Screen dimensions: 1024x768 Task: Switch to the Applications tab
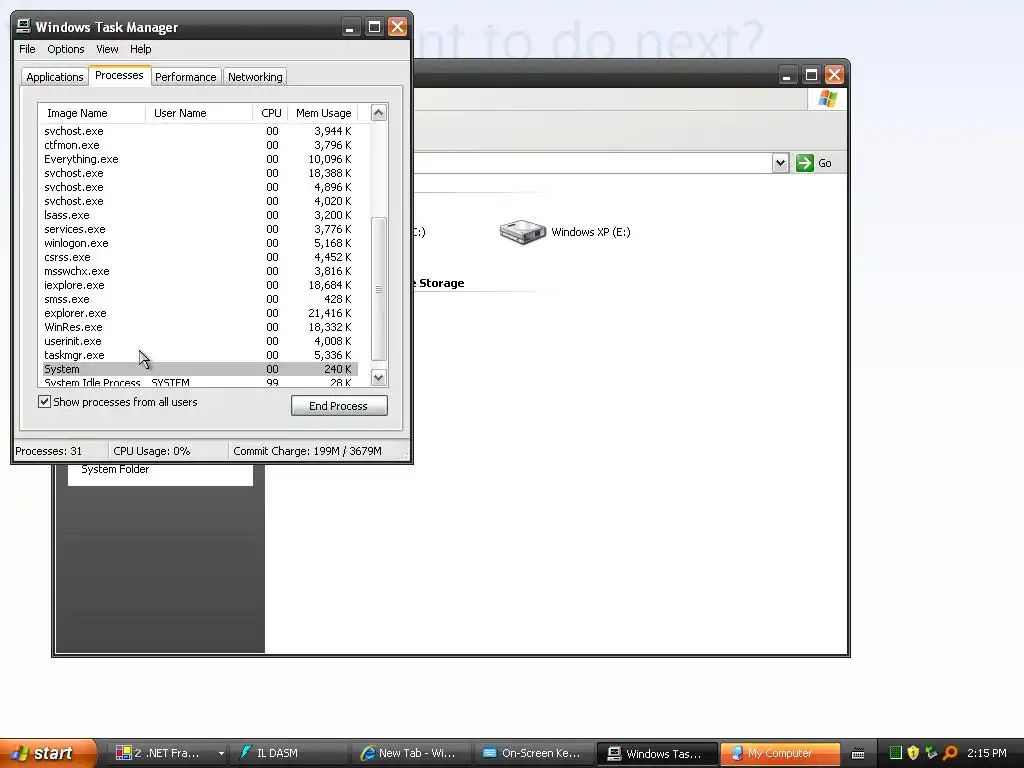[x=55, y=76]
